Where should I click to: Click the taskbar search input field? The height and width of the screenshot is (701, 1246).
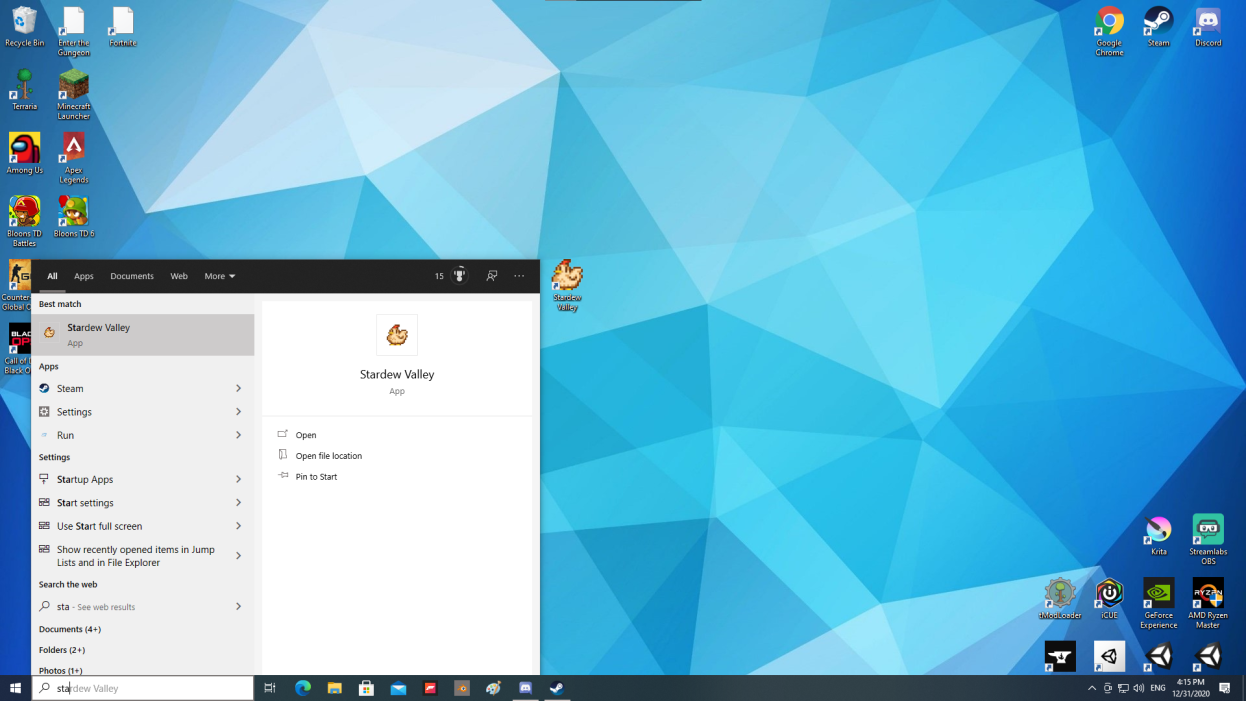click(143, 688)
